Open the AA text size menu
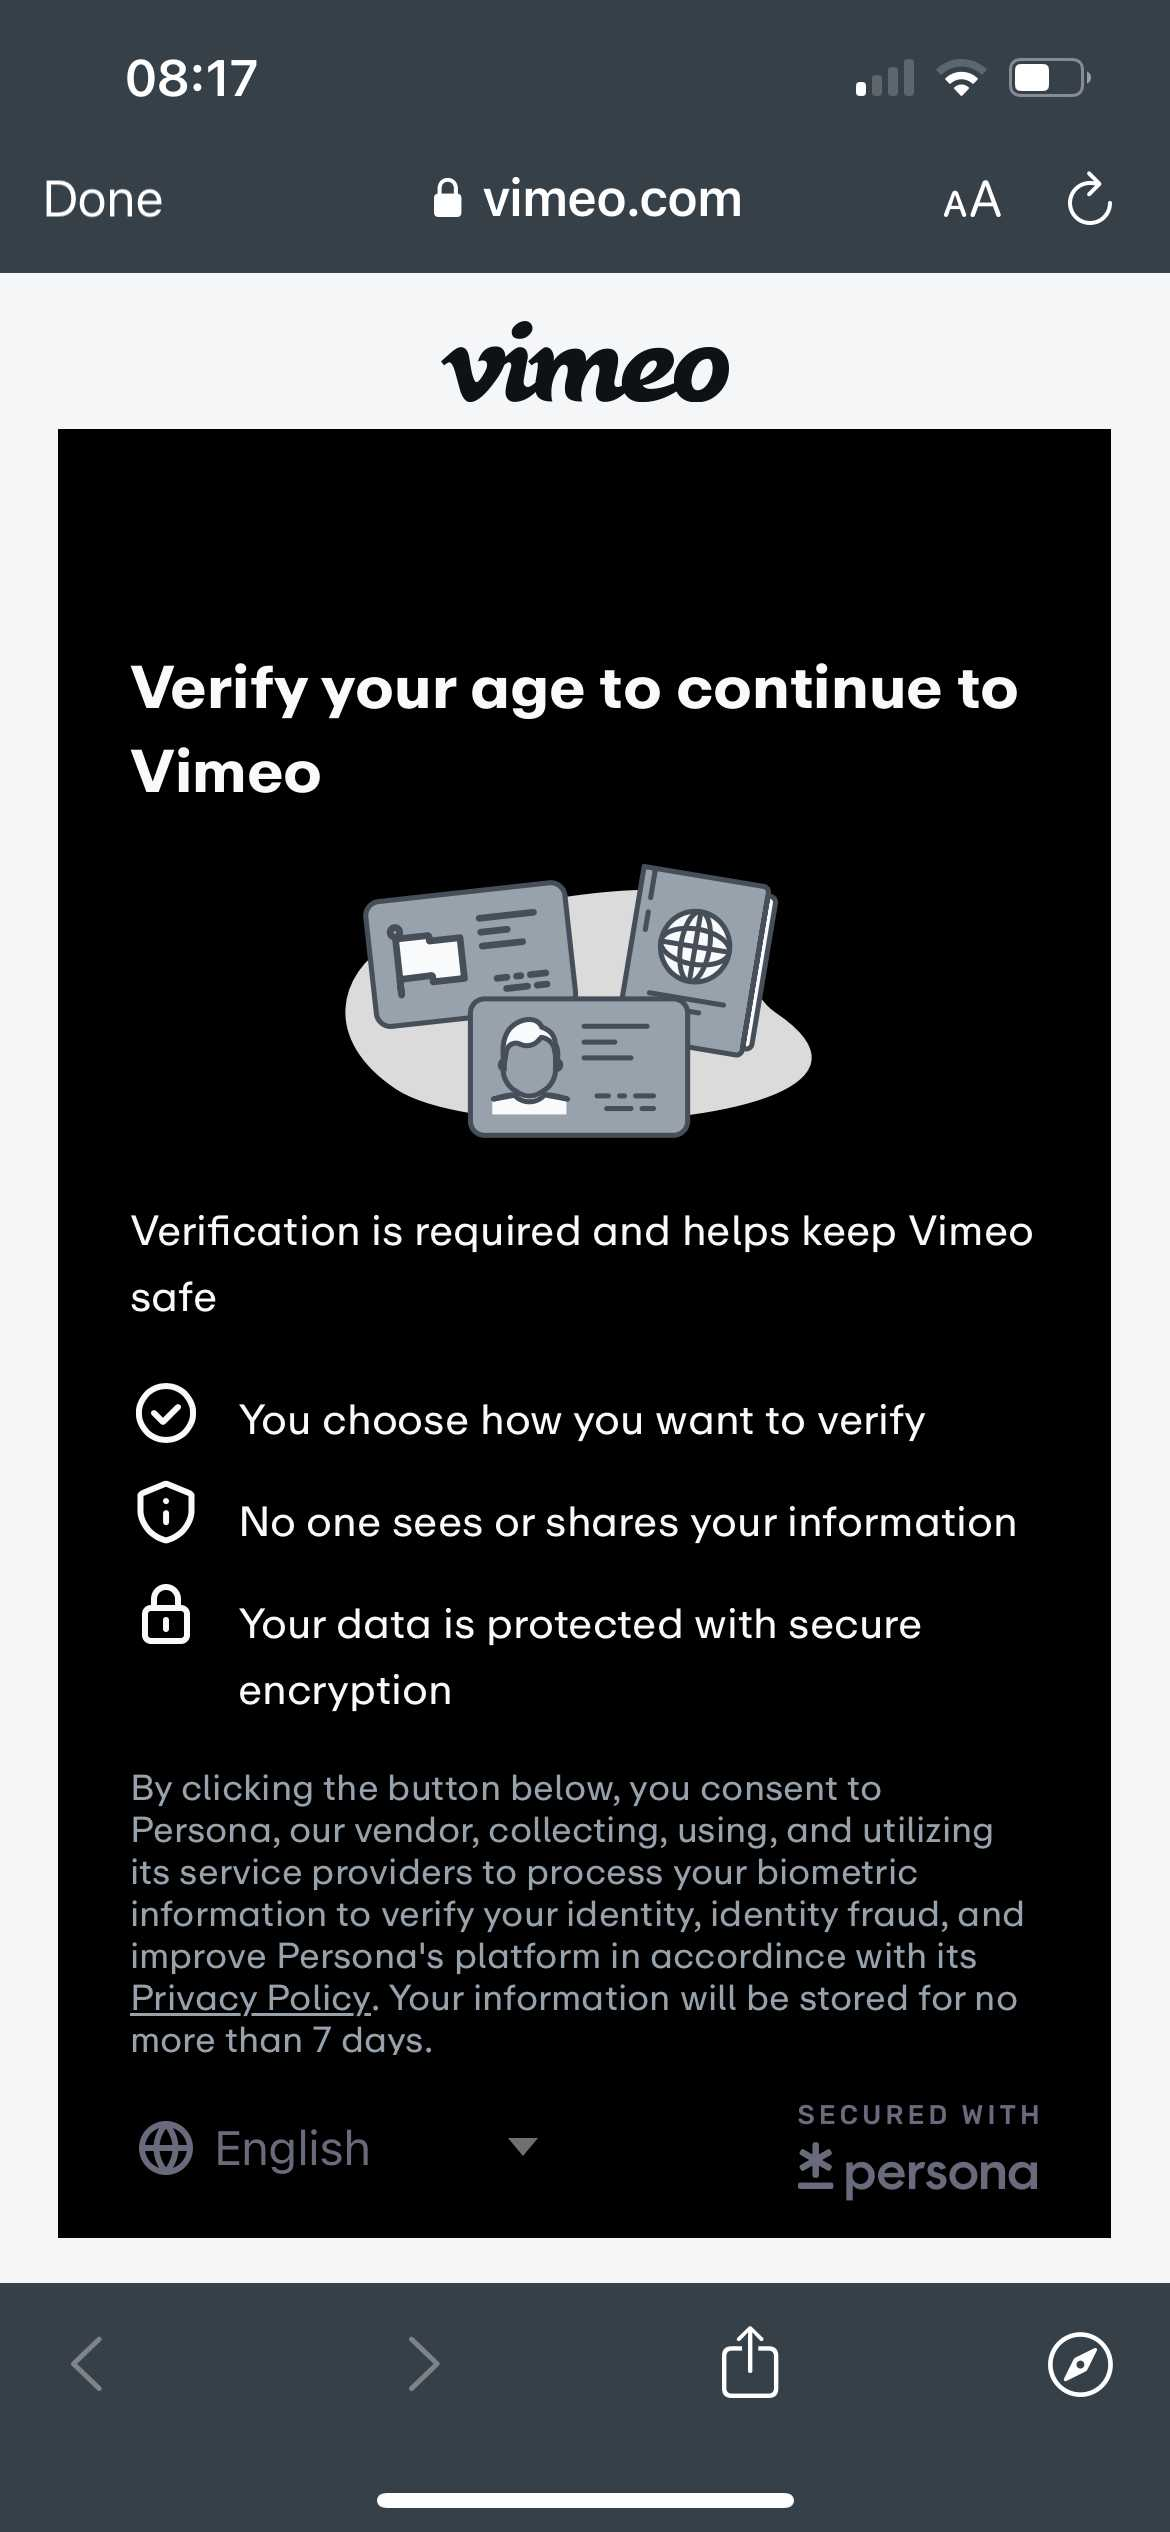1170x2532 pixels. 971,200
